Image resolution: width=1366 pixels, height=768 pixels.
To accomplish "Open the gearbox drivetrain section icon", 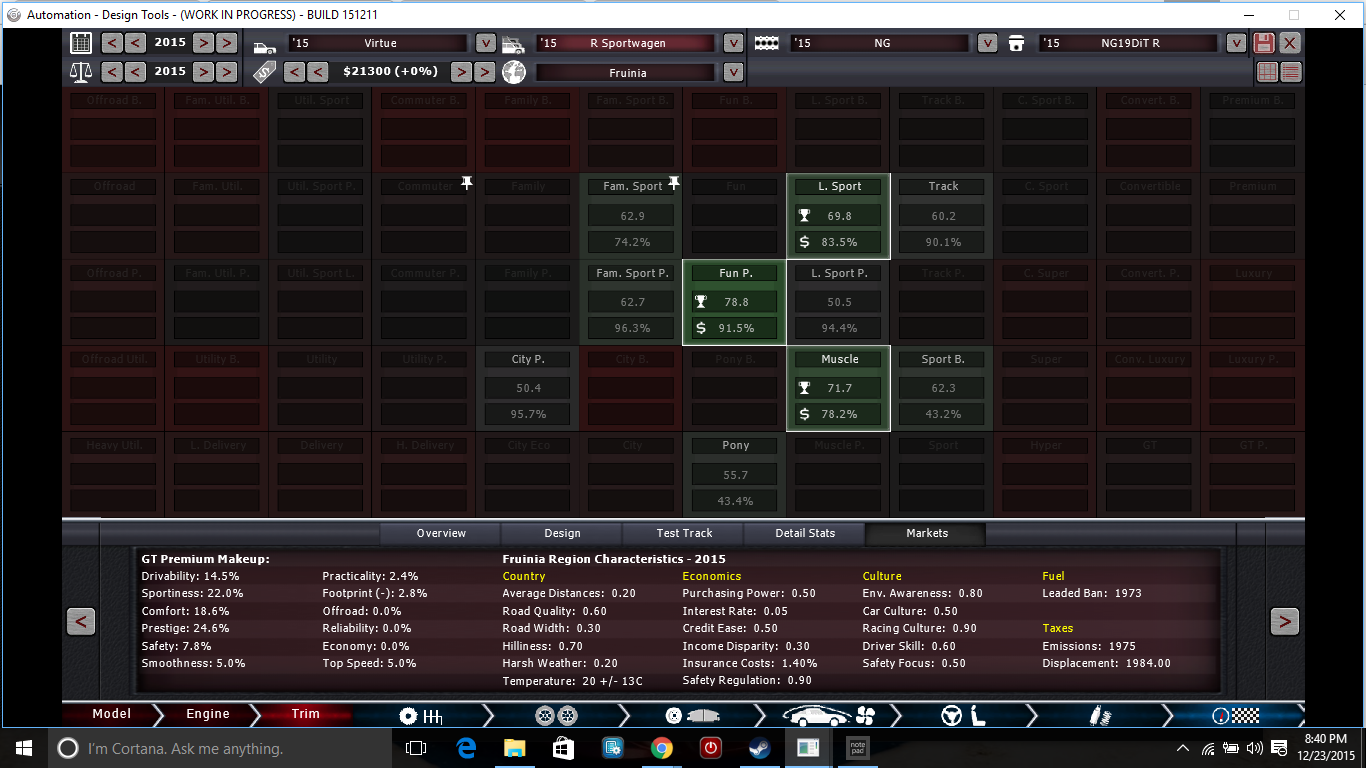I will click(x=420, y=715).
